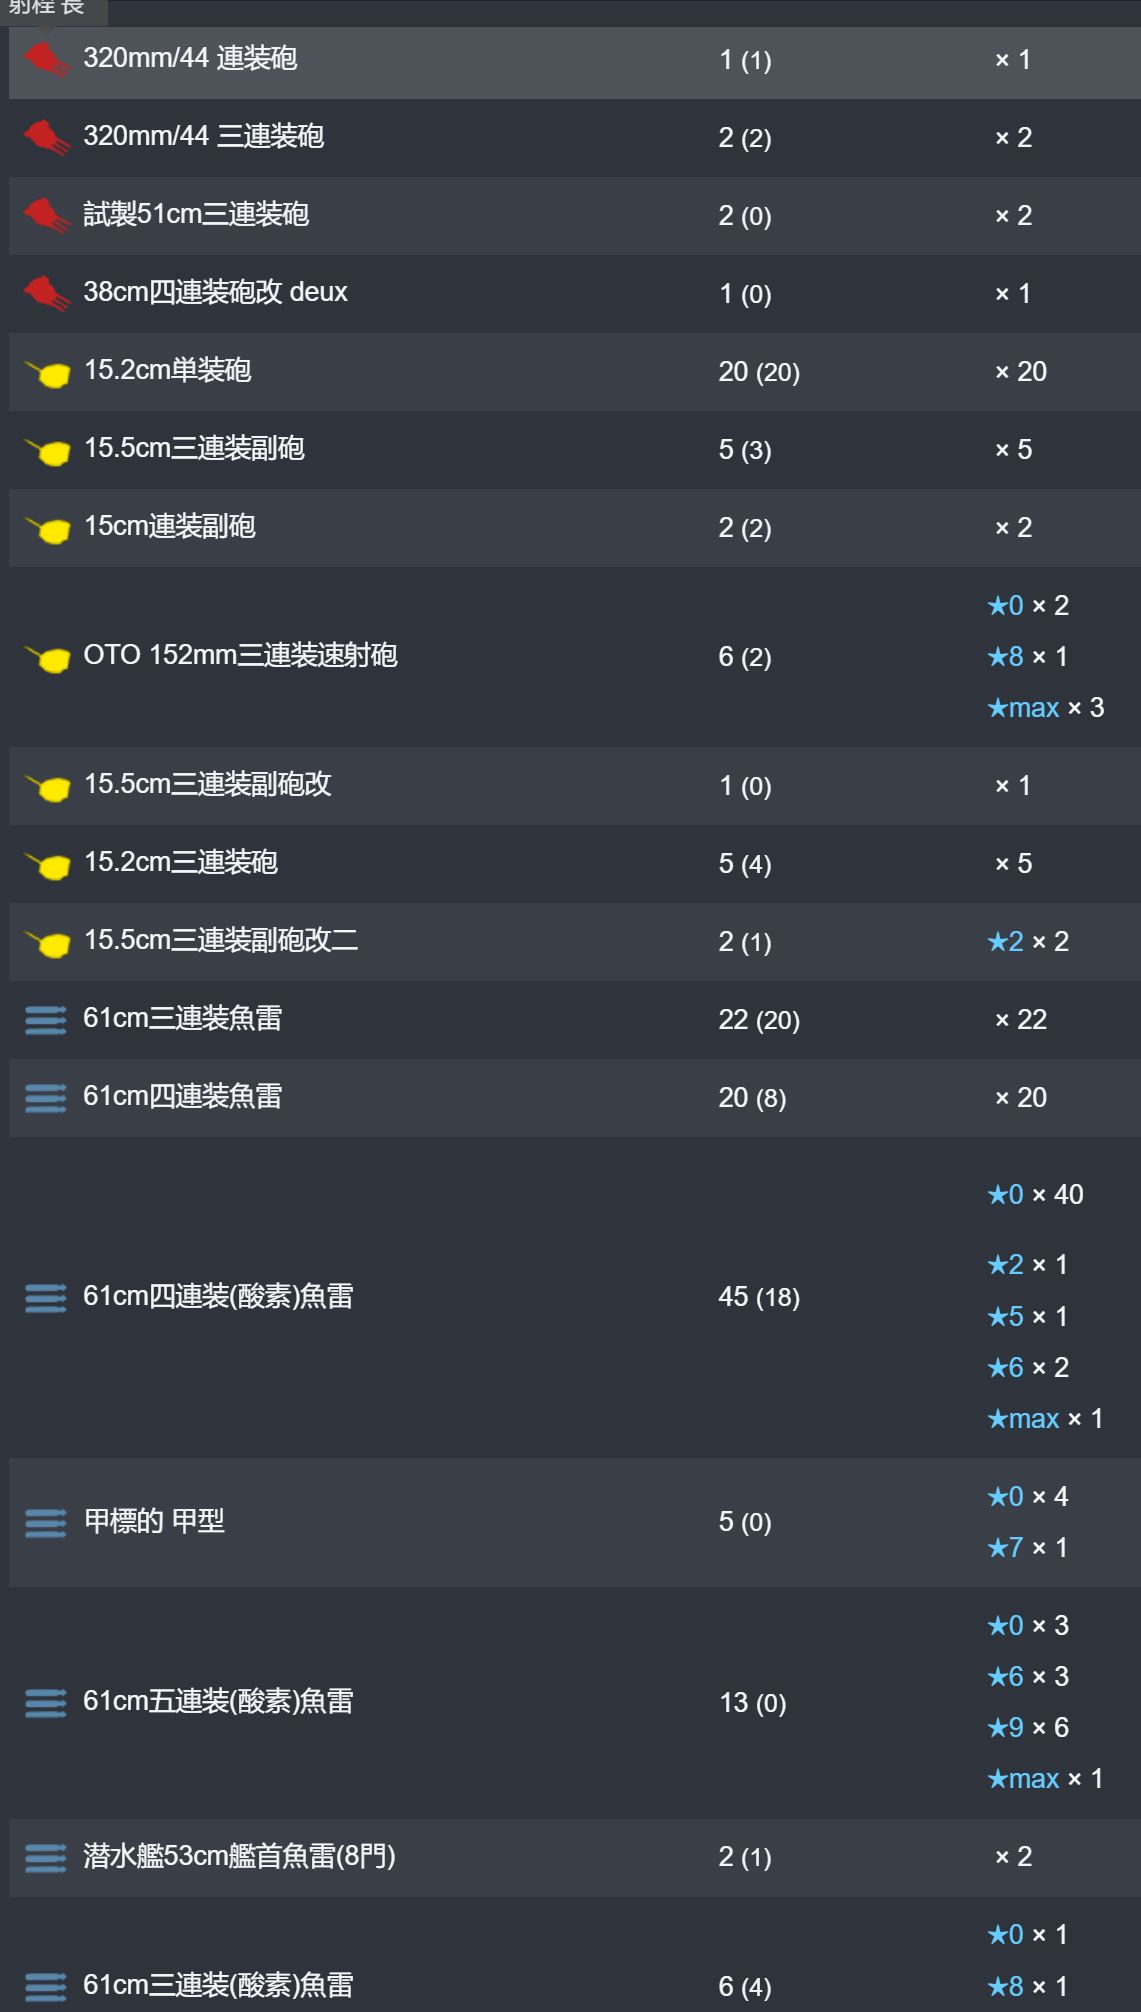Click the ★0 × 40 improvement count
The width and height of the screenshot is (1141, 2012).
(x=1035, y=1194)
